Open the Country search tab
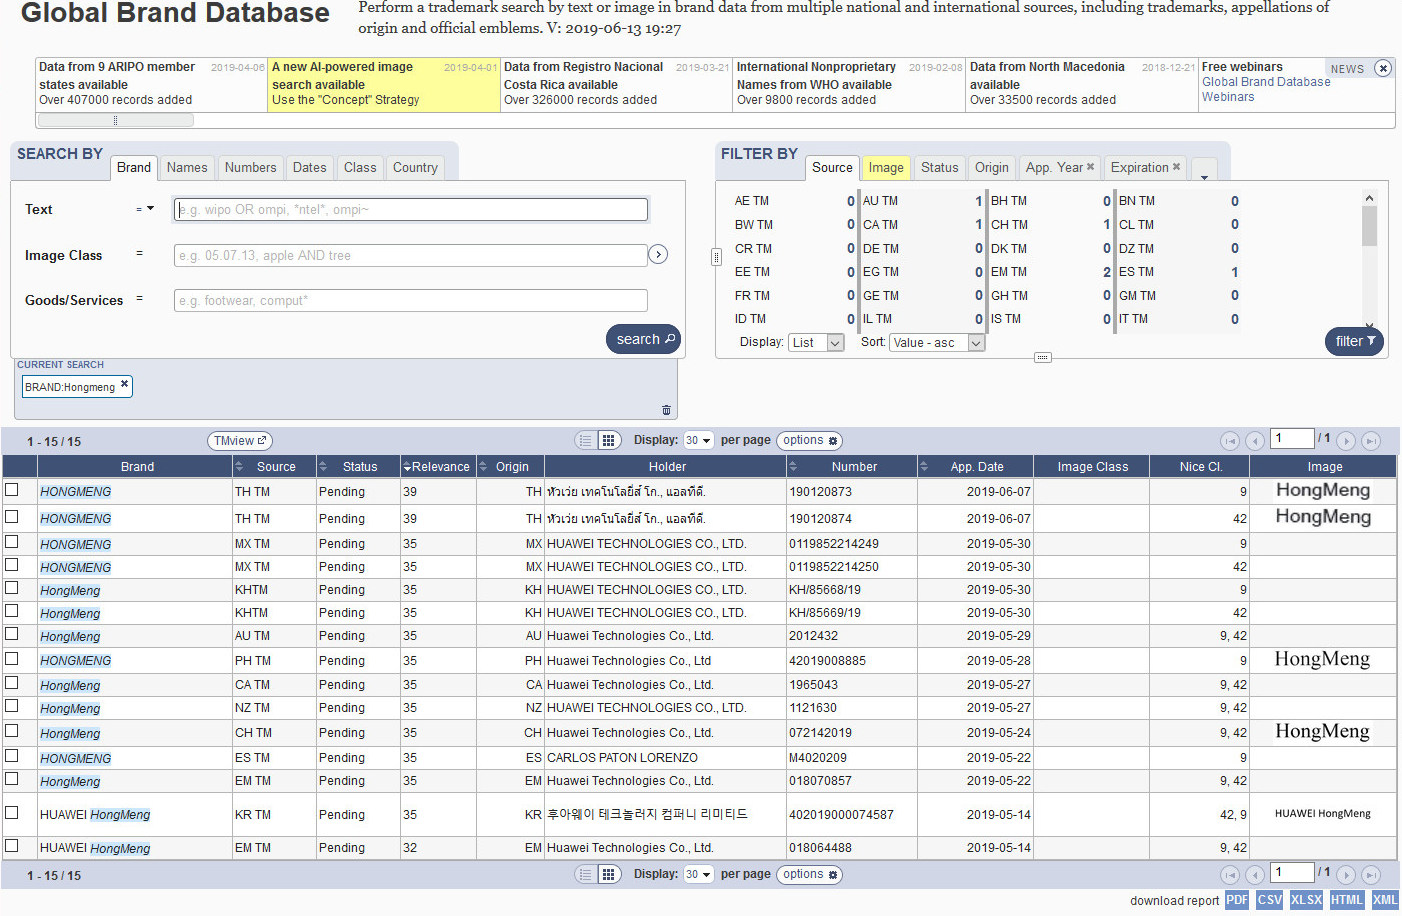The image size is (1402, 916). [415, 168]
